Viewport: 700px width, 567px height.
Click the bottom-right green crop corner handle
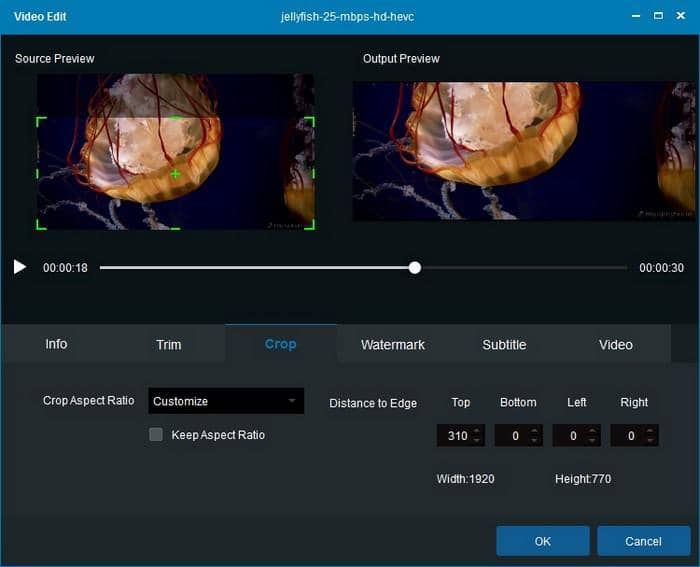[310, 225]
